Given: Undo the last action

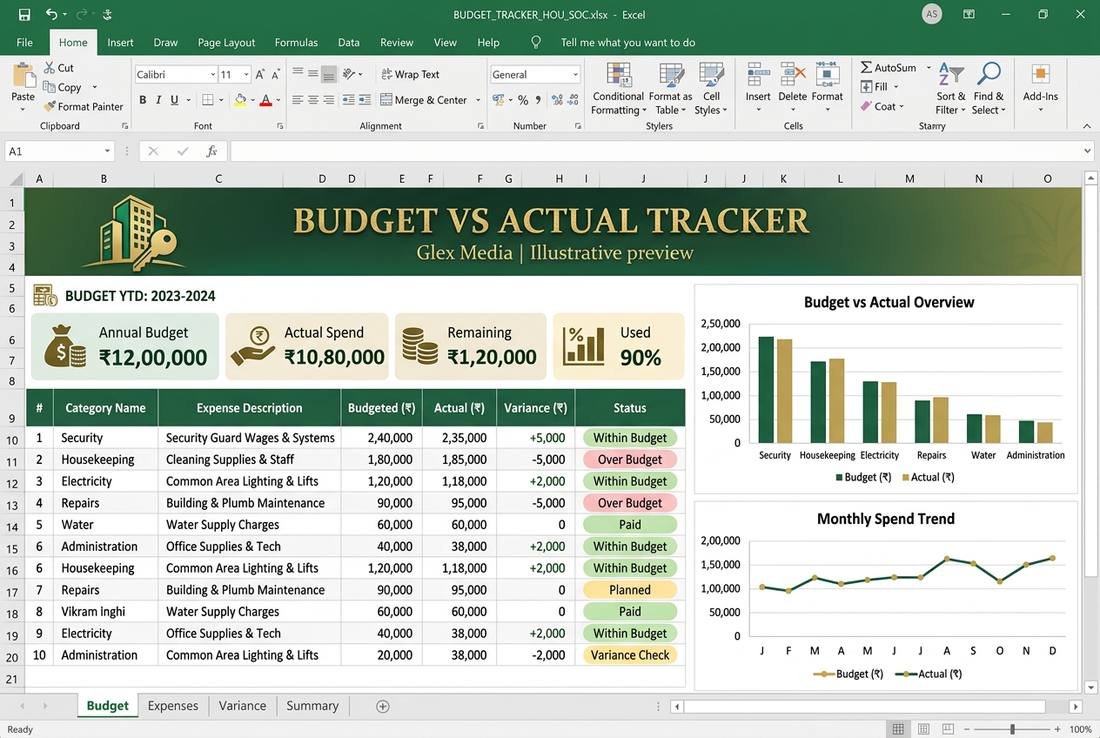Looking at the screenshot, I should (x=51, y=14).
